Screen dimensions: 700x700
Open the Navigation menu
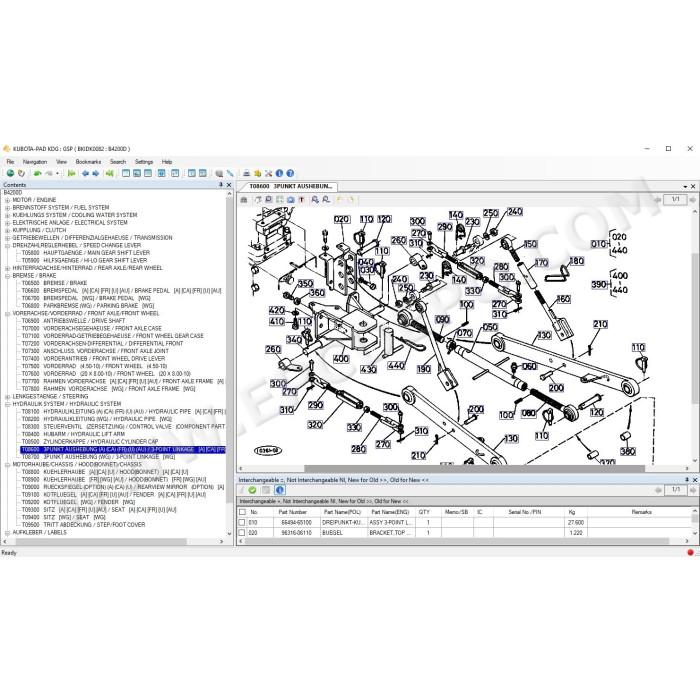(x=35, y=162)
